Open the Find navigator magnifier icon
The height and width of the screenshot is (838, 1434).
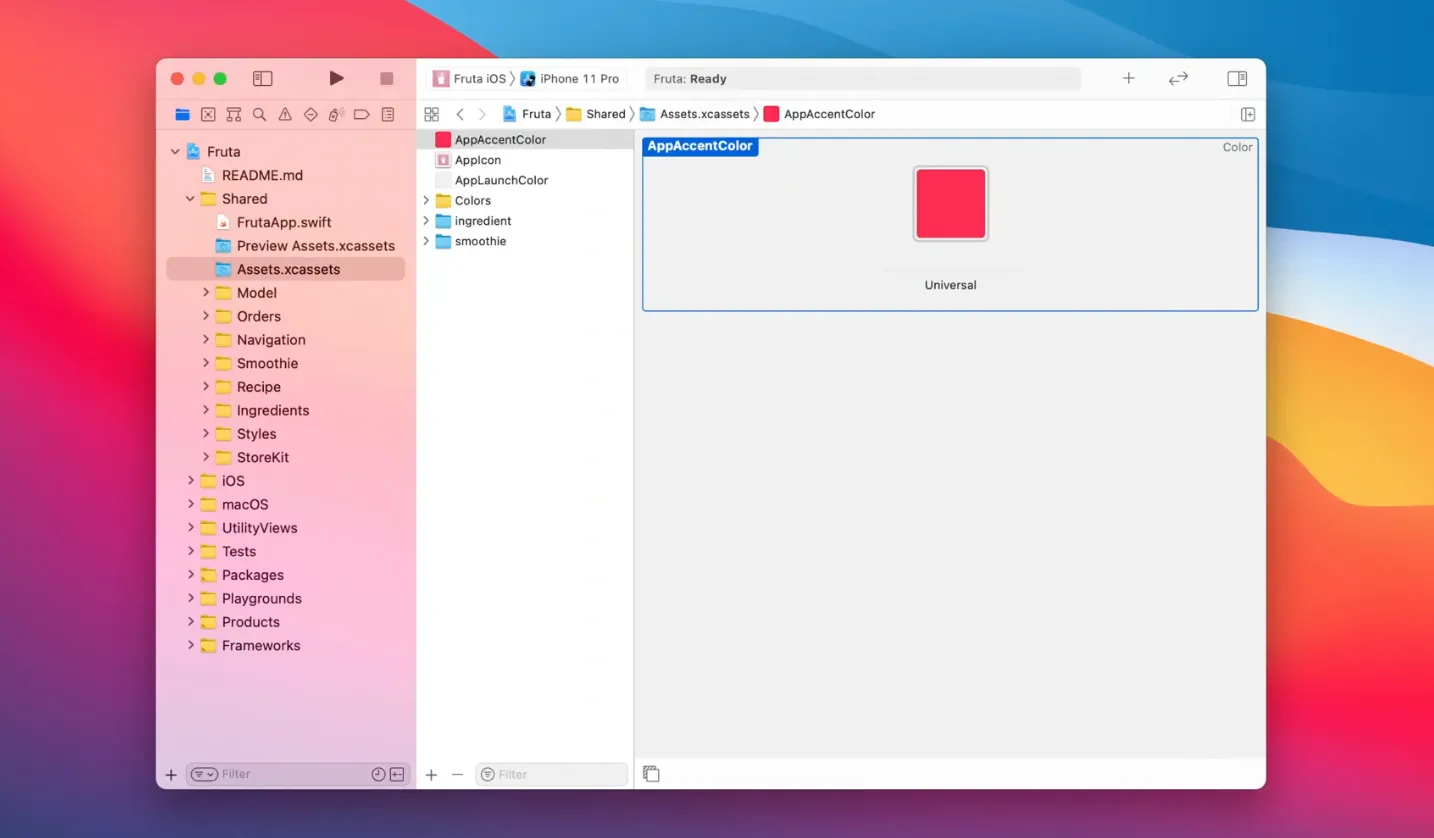pos(259,115)
